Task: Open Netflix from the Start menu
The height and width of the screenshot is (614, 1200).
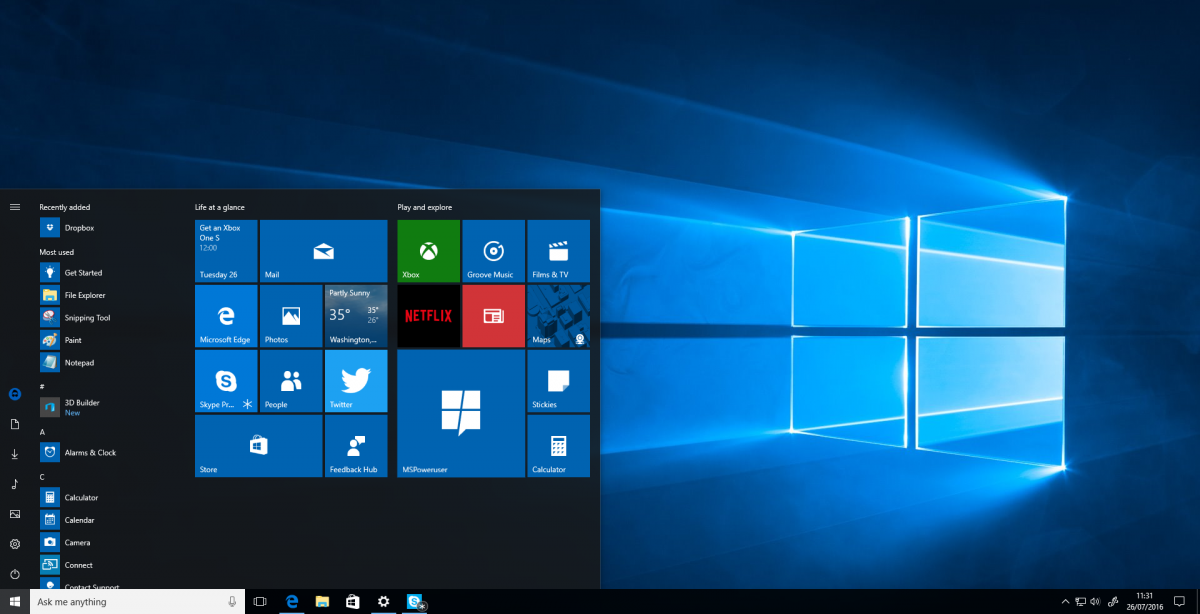Action: coord(427,315)
